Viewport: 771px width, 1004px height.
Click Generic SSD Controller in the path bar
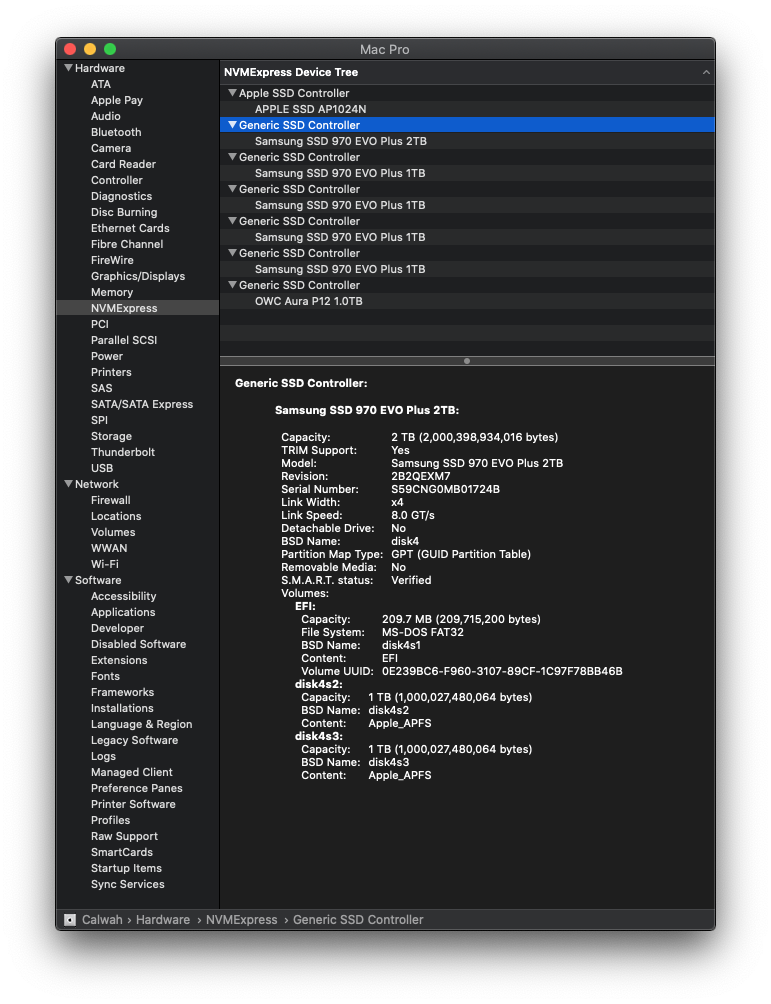358,919
